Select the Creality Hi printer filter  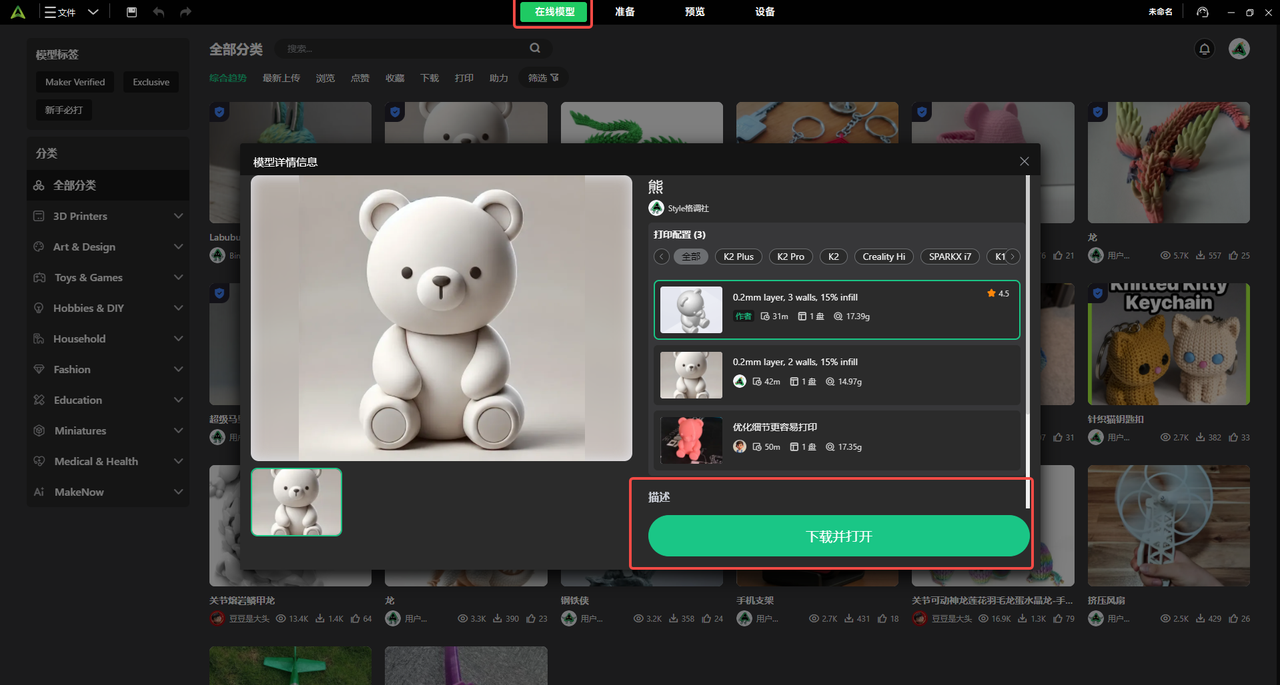tap(883, 257)
